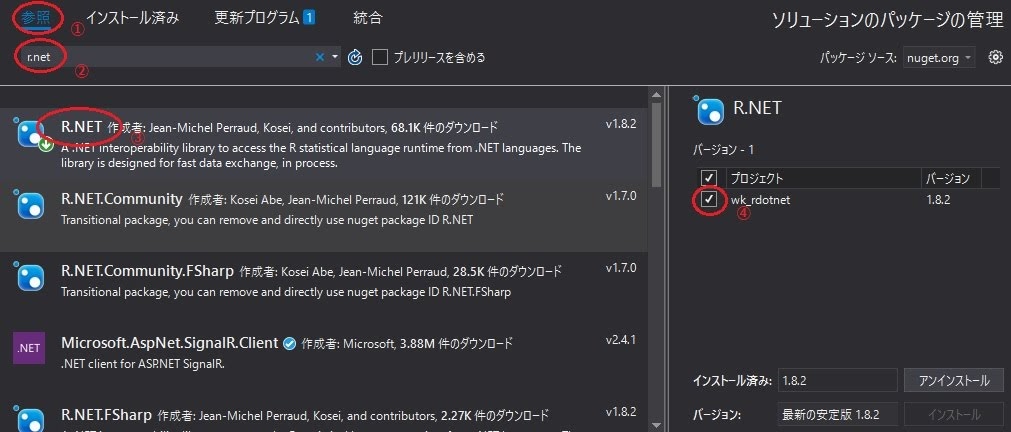Select the wk_rdotnet project row name
The width and height of the screenshot is (1011, 432).
click(760, 200)
